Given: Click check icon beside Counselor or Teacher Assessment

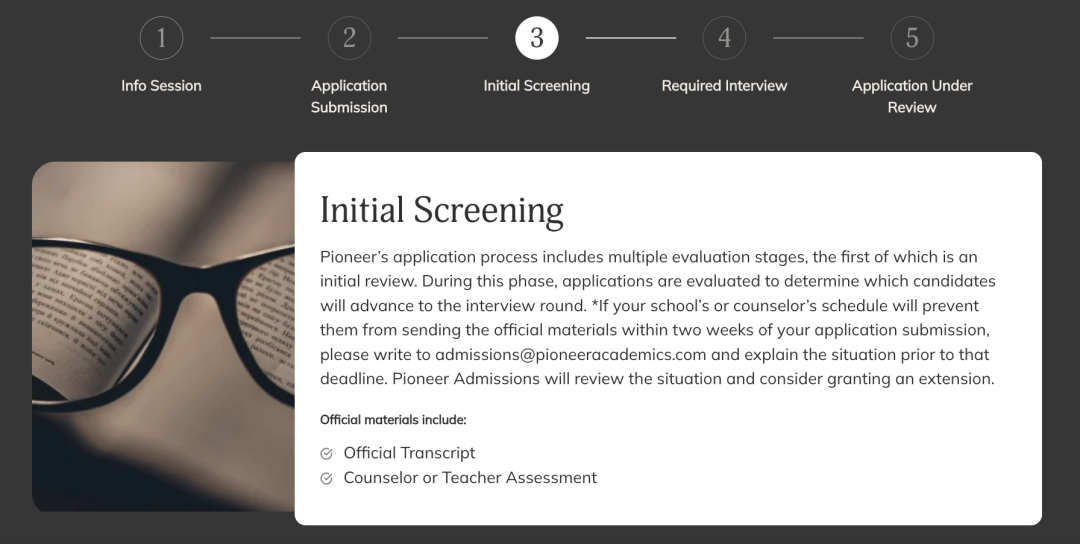Looking at the screenshot, I should [x=326, y=479].
